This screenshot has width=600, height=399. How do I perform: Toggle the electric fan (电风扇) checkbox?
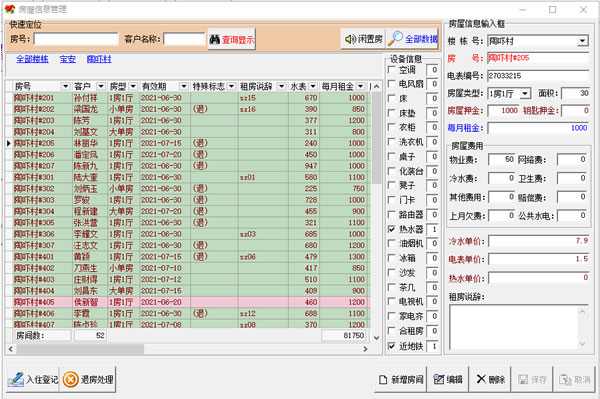pos(391,83)
